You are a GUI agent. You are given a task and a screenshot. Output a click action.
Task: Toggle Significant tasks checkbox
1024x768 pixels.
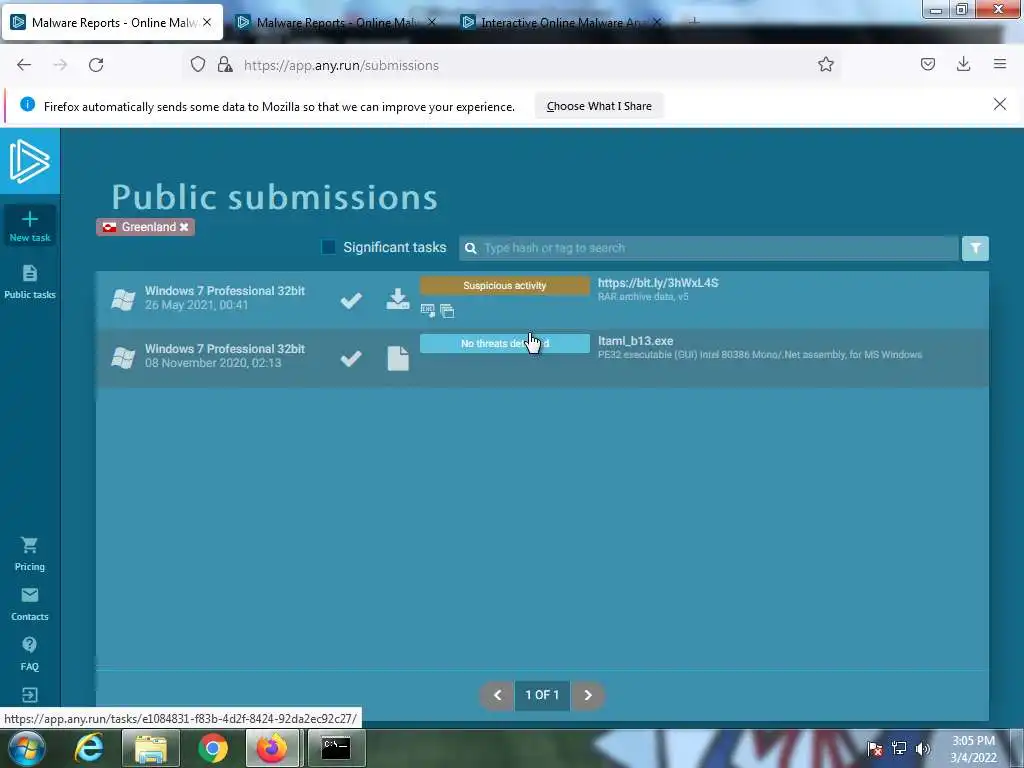[328, 247]
